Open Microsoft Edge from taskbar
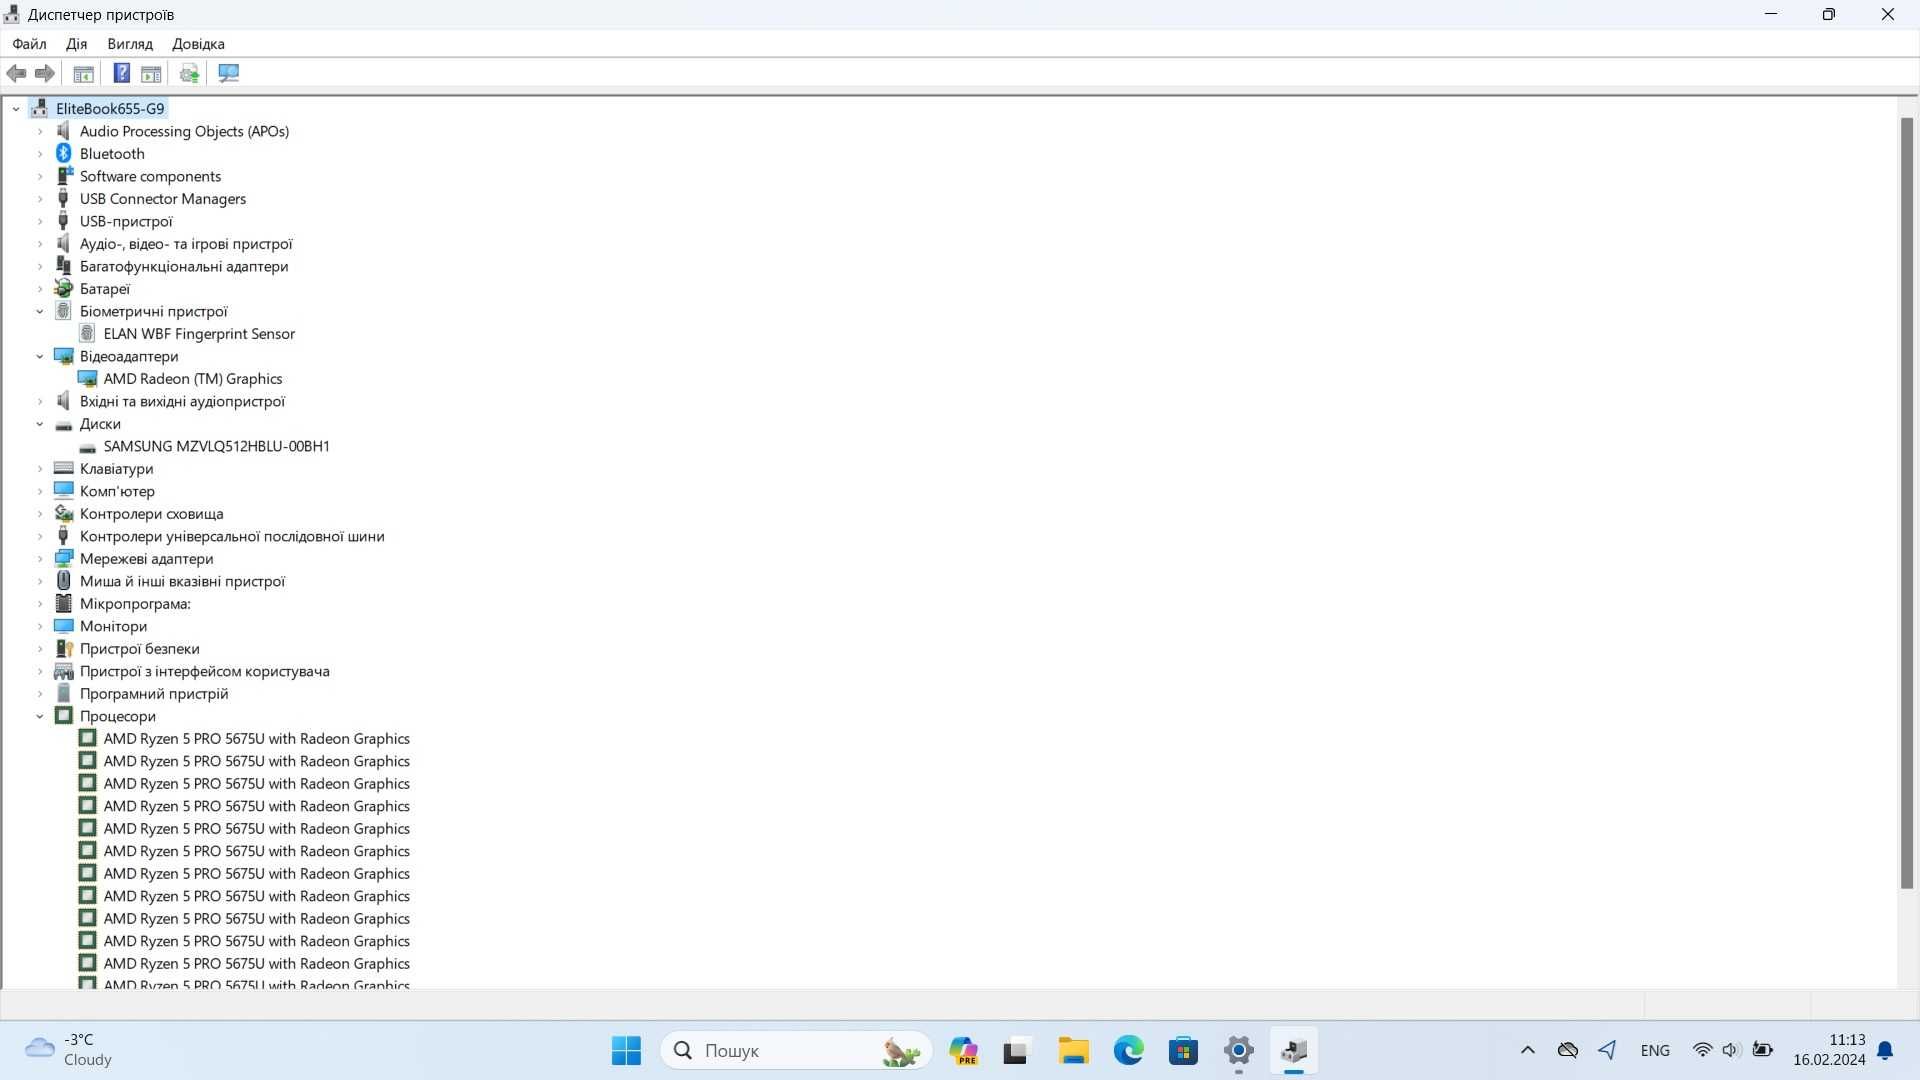This screenshot has height=1080, width=1920. 1128,1050
